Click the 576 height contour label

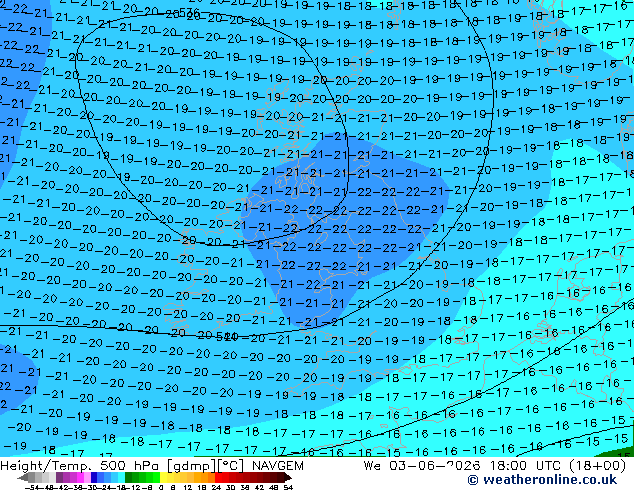(x=189, y=13)
